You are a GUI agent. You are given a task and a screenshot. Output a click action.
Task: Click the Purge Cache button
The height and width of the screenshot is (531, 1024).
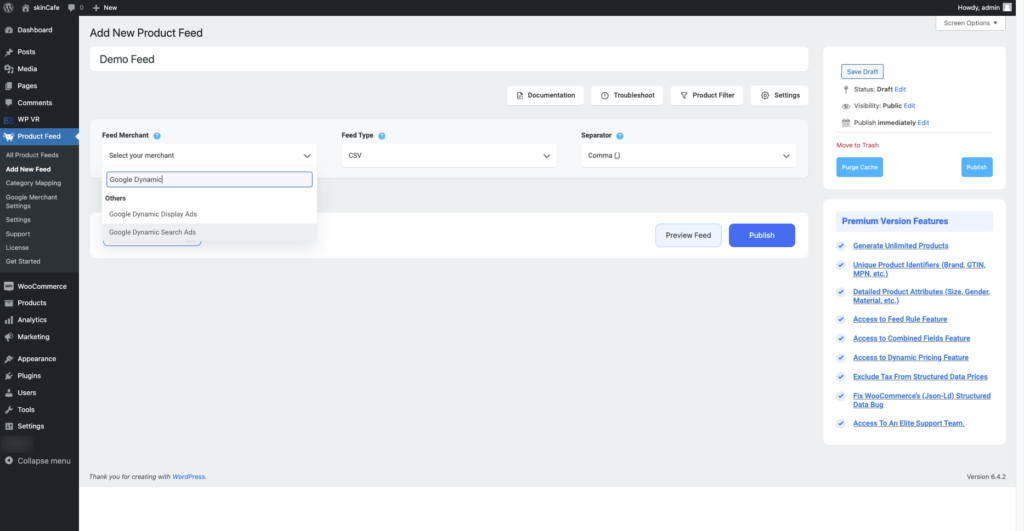click(859, 167)
